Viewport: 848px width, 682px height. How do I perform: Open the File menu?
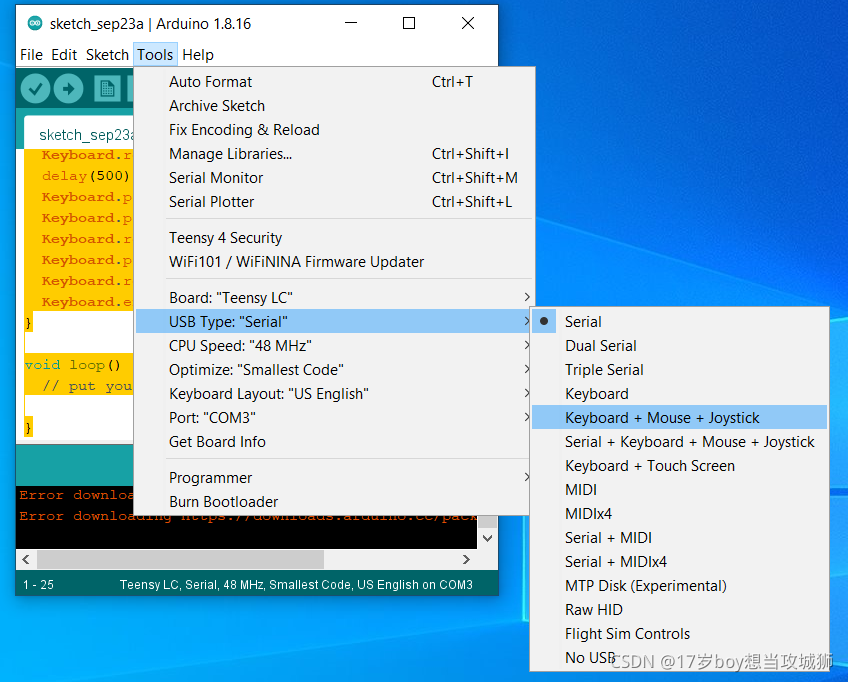click(31, 55)
